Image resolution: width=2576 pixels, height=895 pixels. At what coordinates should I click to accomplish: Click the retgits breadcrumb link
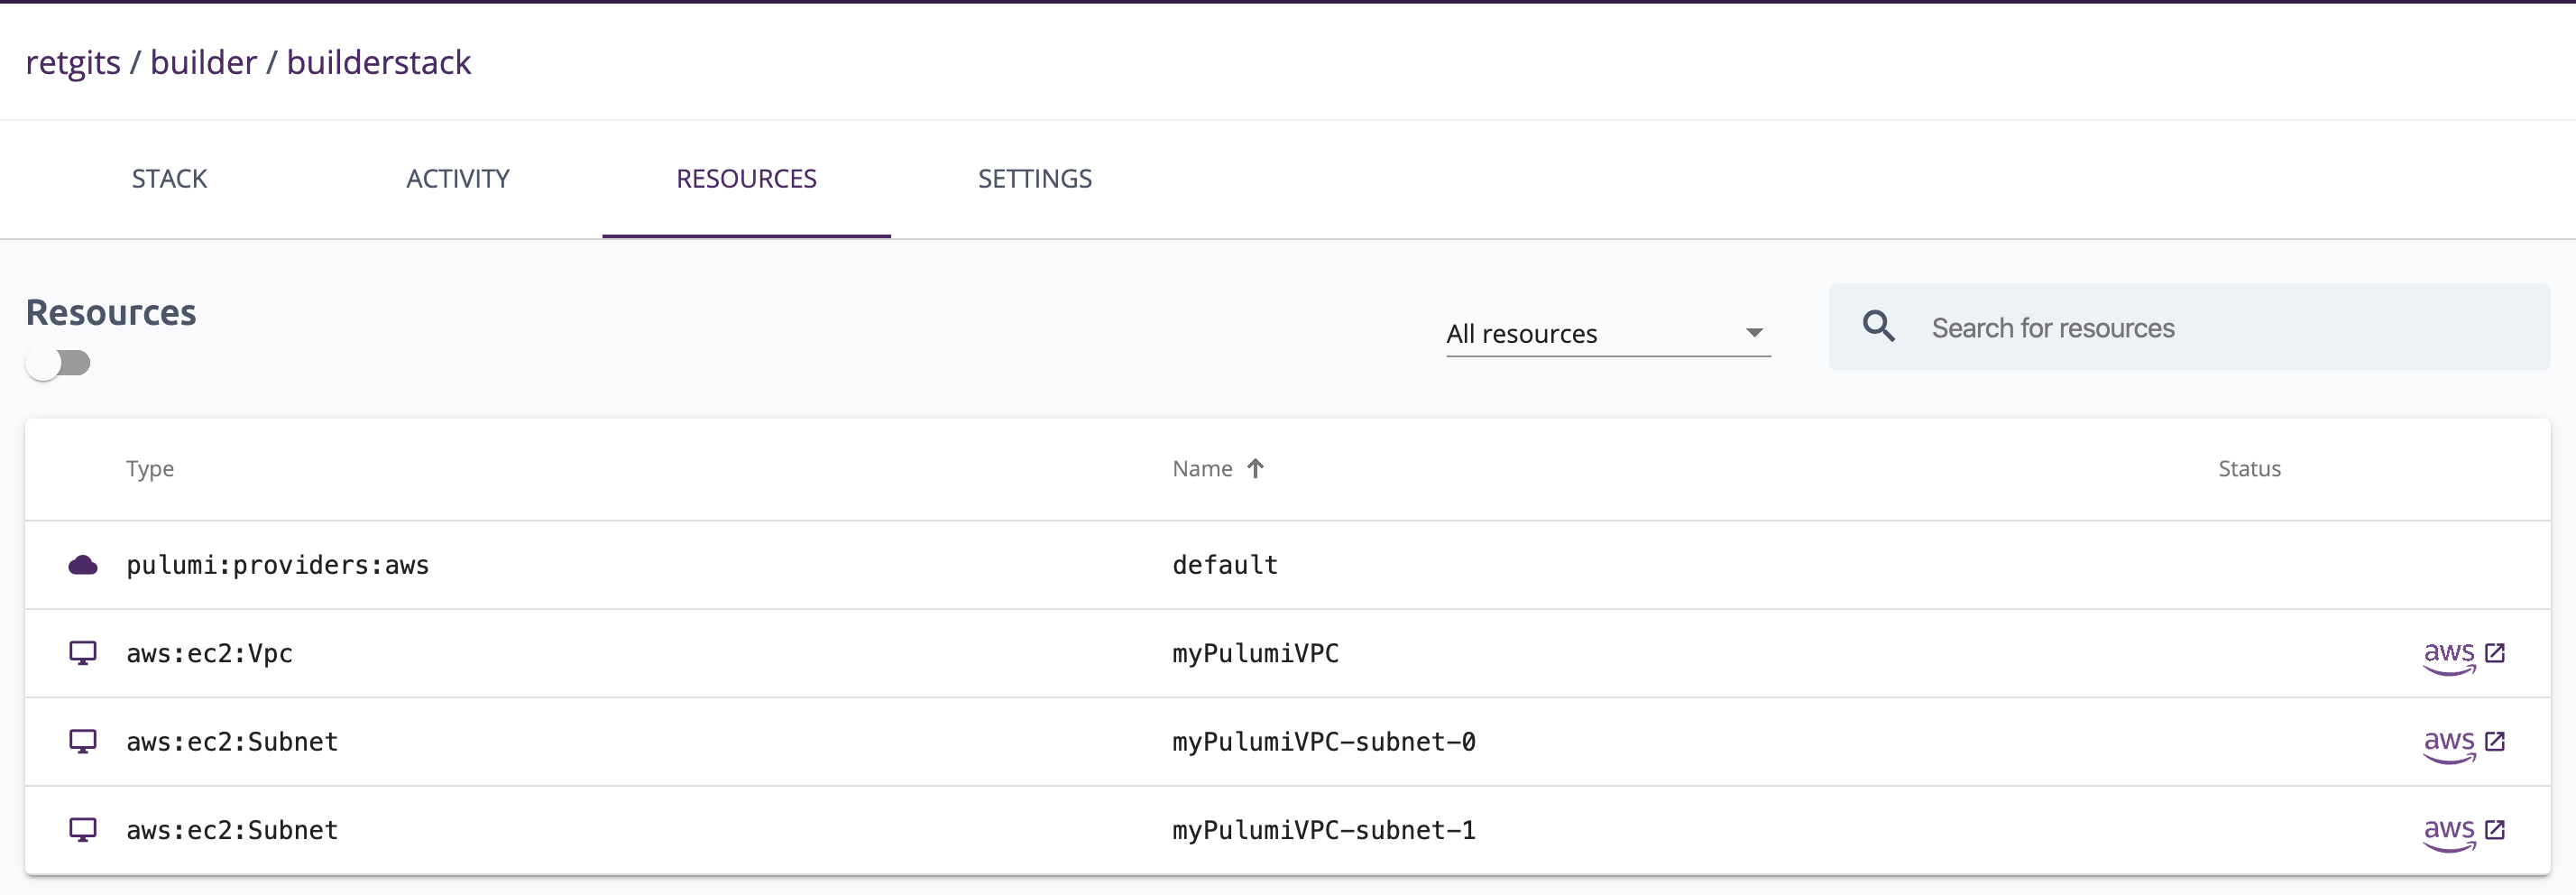[73, 62]
